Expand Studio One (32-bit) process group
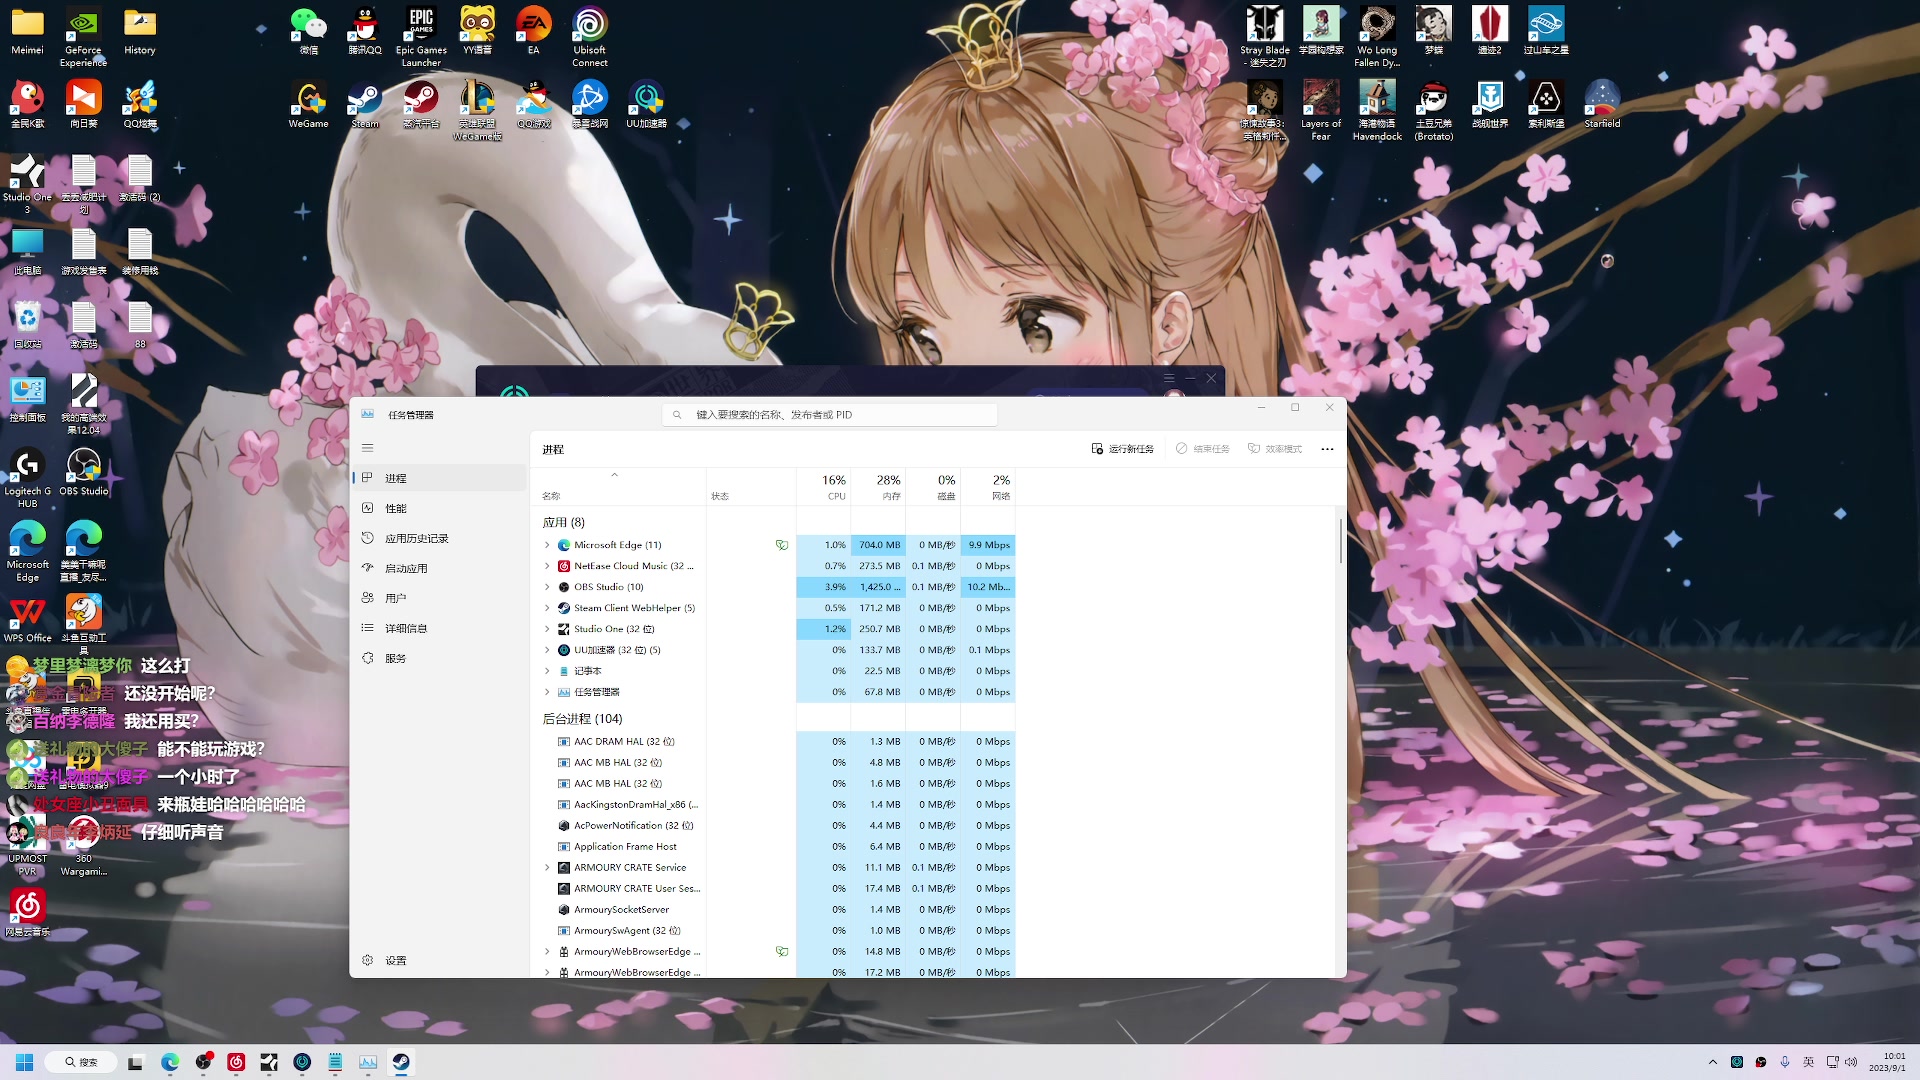The image size is (1920, 1080). pyautogui.click(x=547, y=629)
